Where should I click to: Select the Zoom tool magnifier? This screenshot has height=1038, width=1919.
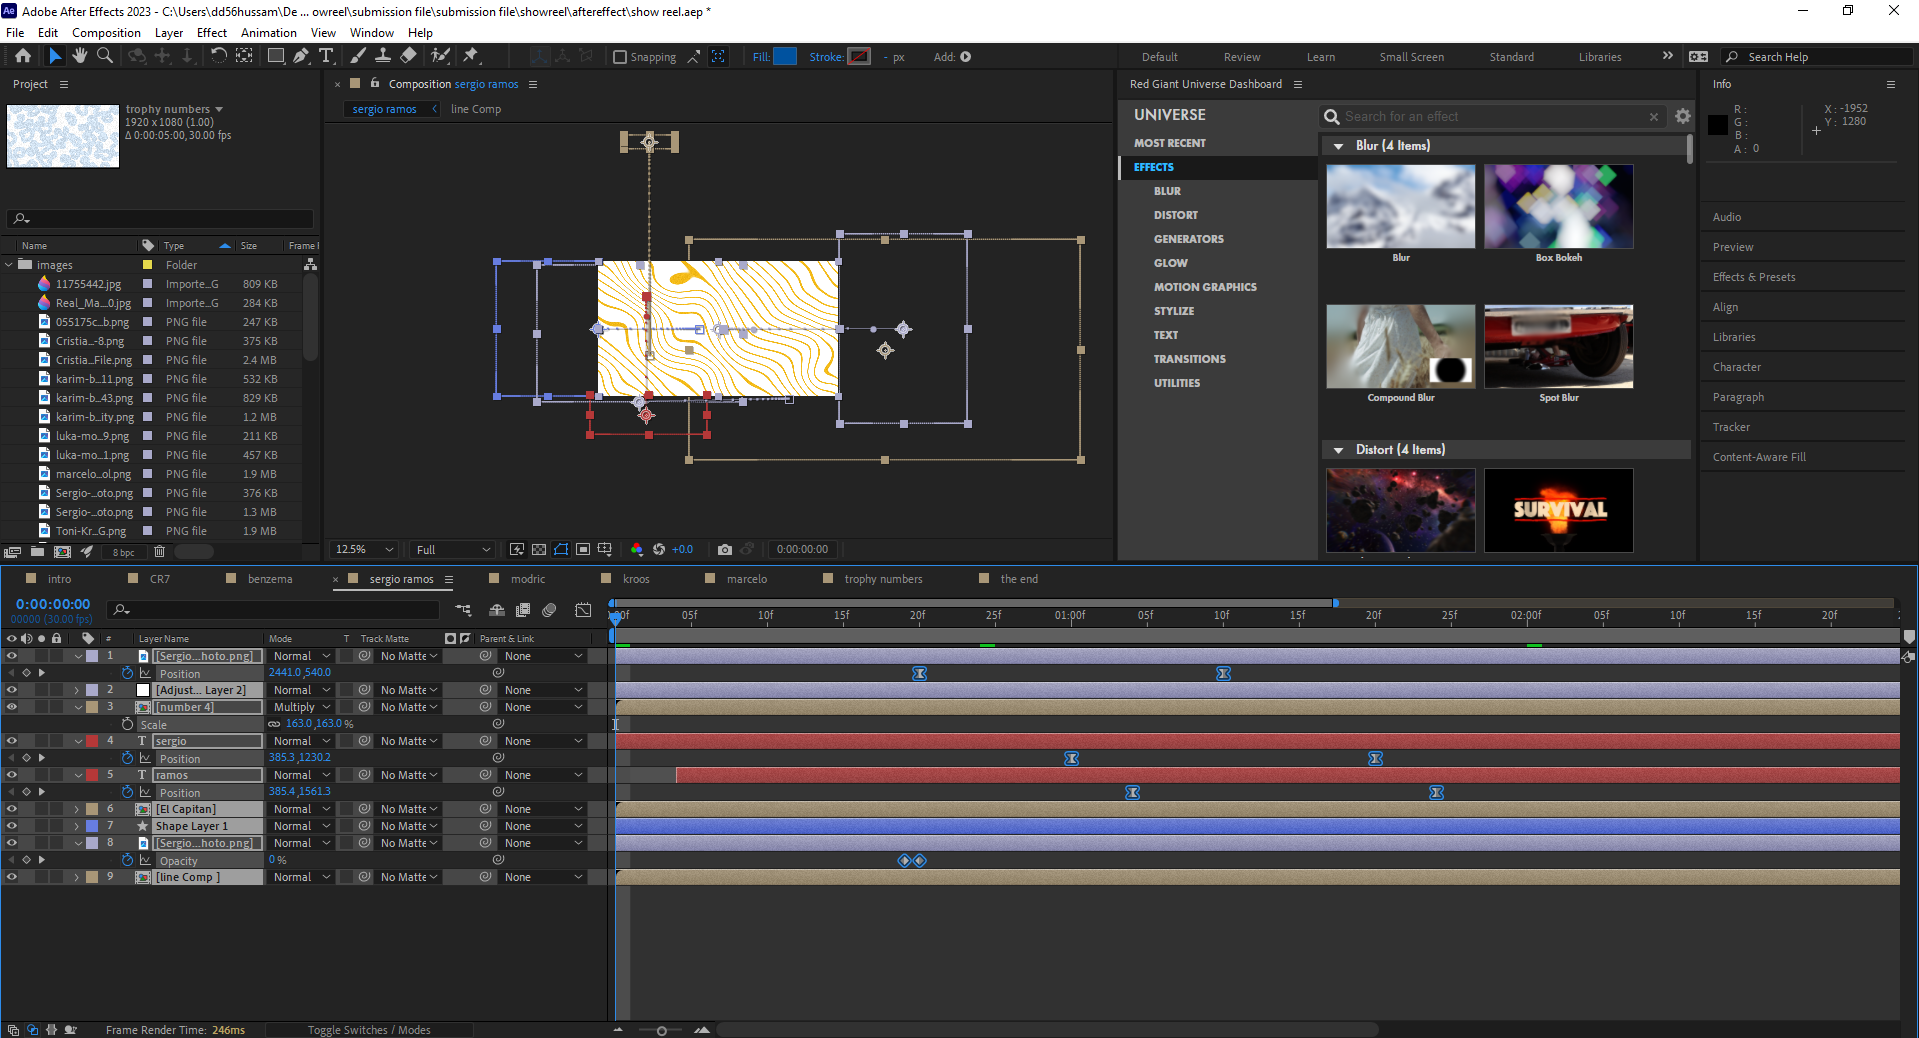104,56
